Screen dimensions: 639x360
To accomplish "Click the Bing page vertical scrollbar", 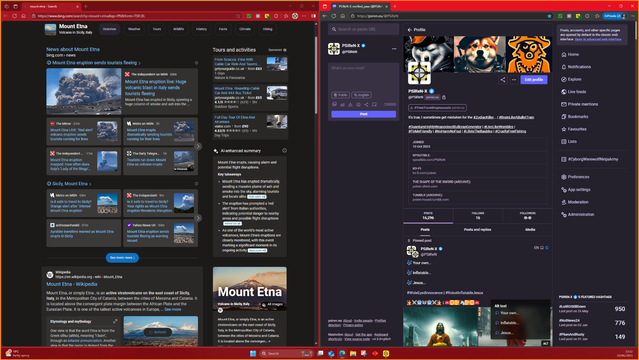I will [x=316, y=69].
